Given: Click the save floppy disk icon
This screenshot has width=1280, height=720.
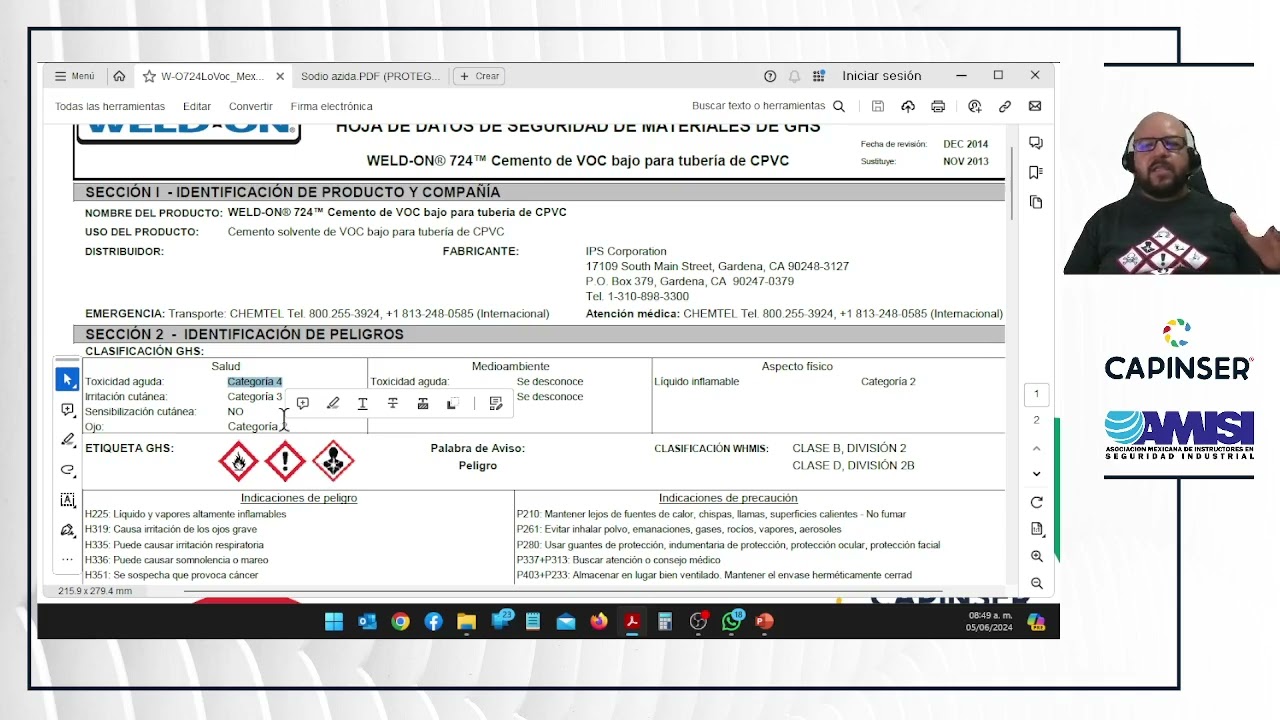Looking at the screenshot, I should tap(878, 106).
